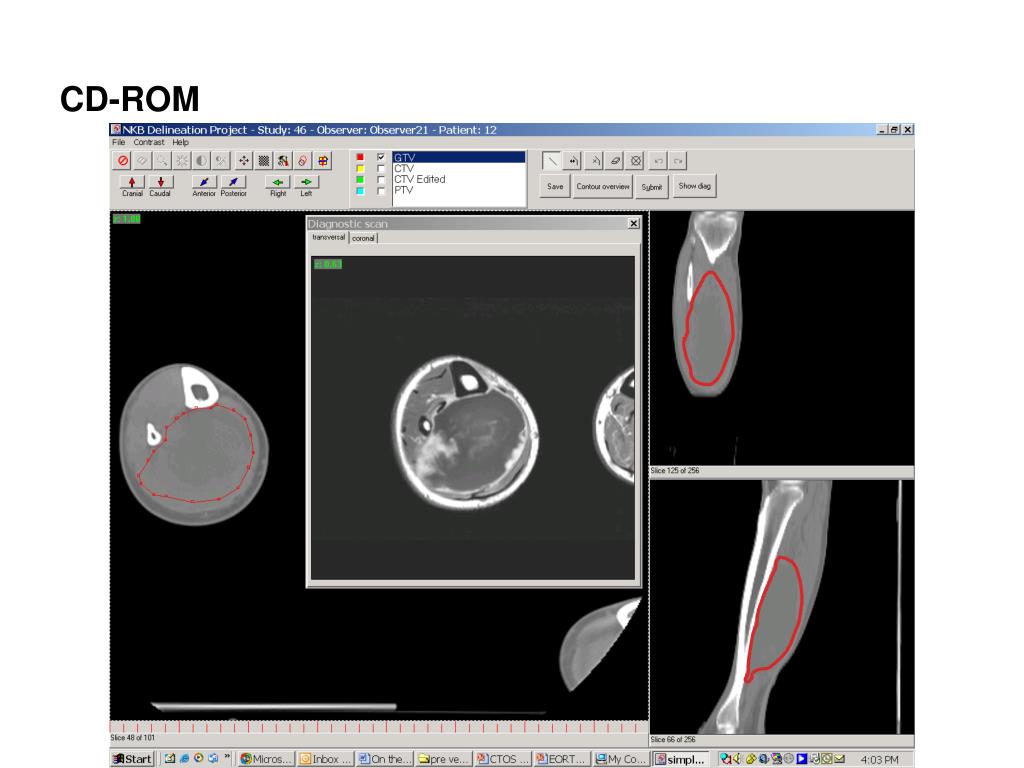
Task: Select CTV Edited in the structure list
Action: click(459, 179)
